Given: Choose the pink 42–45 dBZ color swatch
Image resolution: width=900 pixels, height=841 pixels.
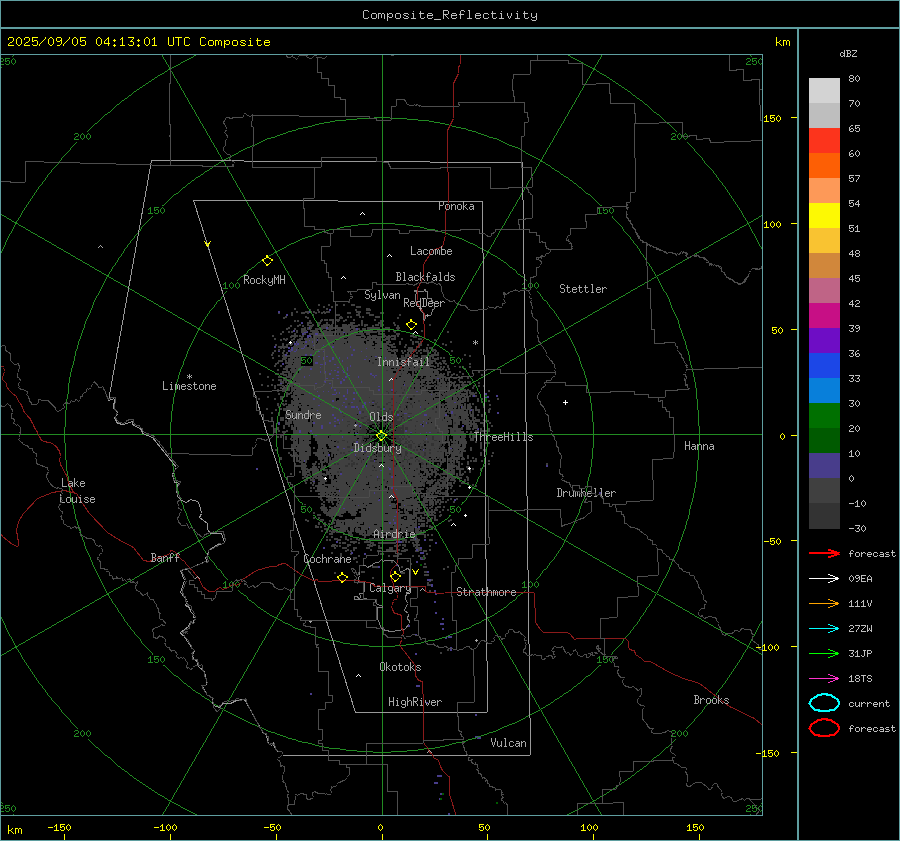Looking at the screenshot, I should pos(824,291).
